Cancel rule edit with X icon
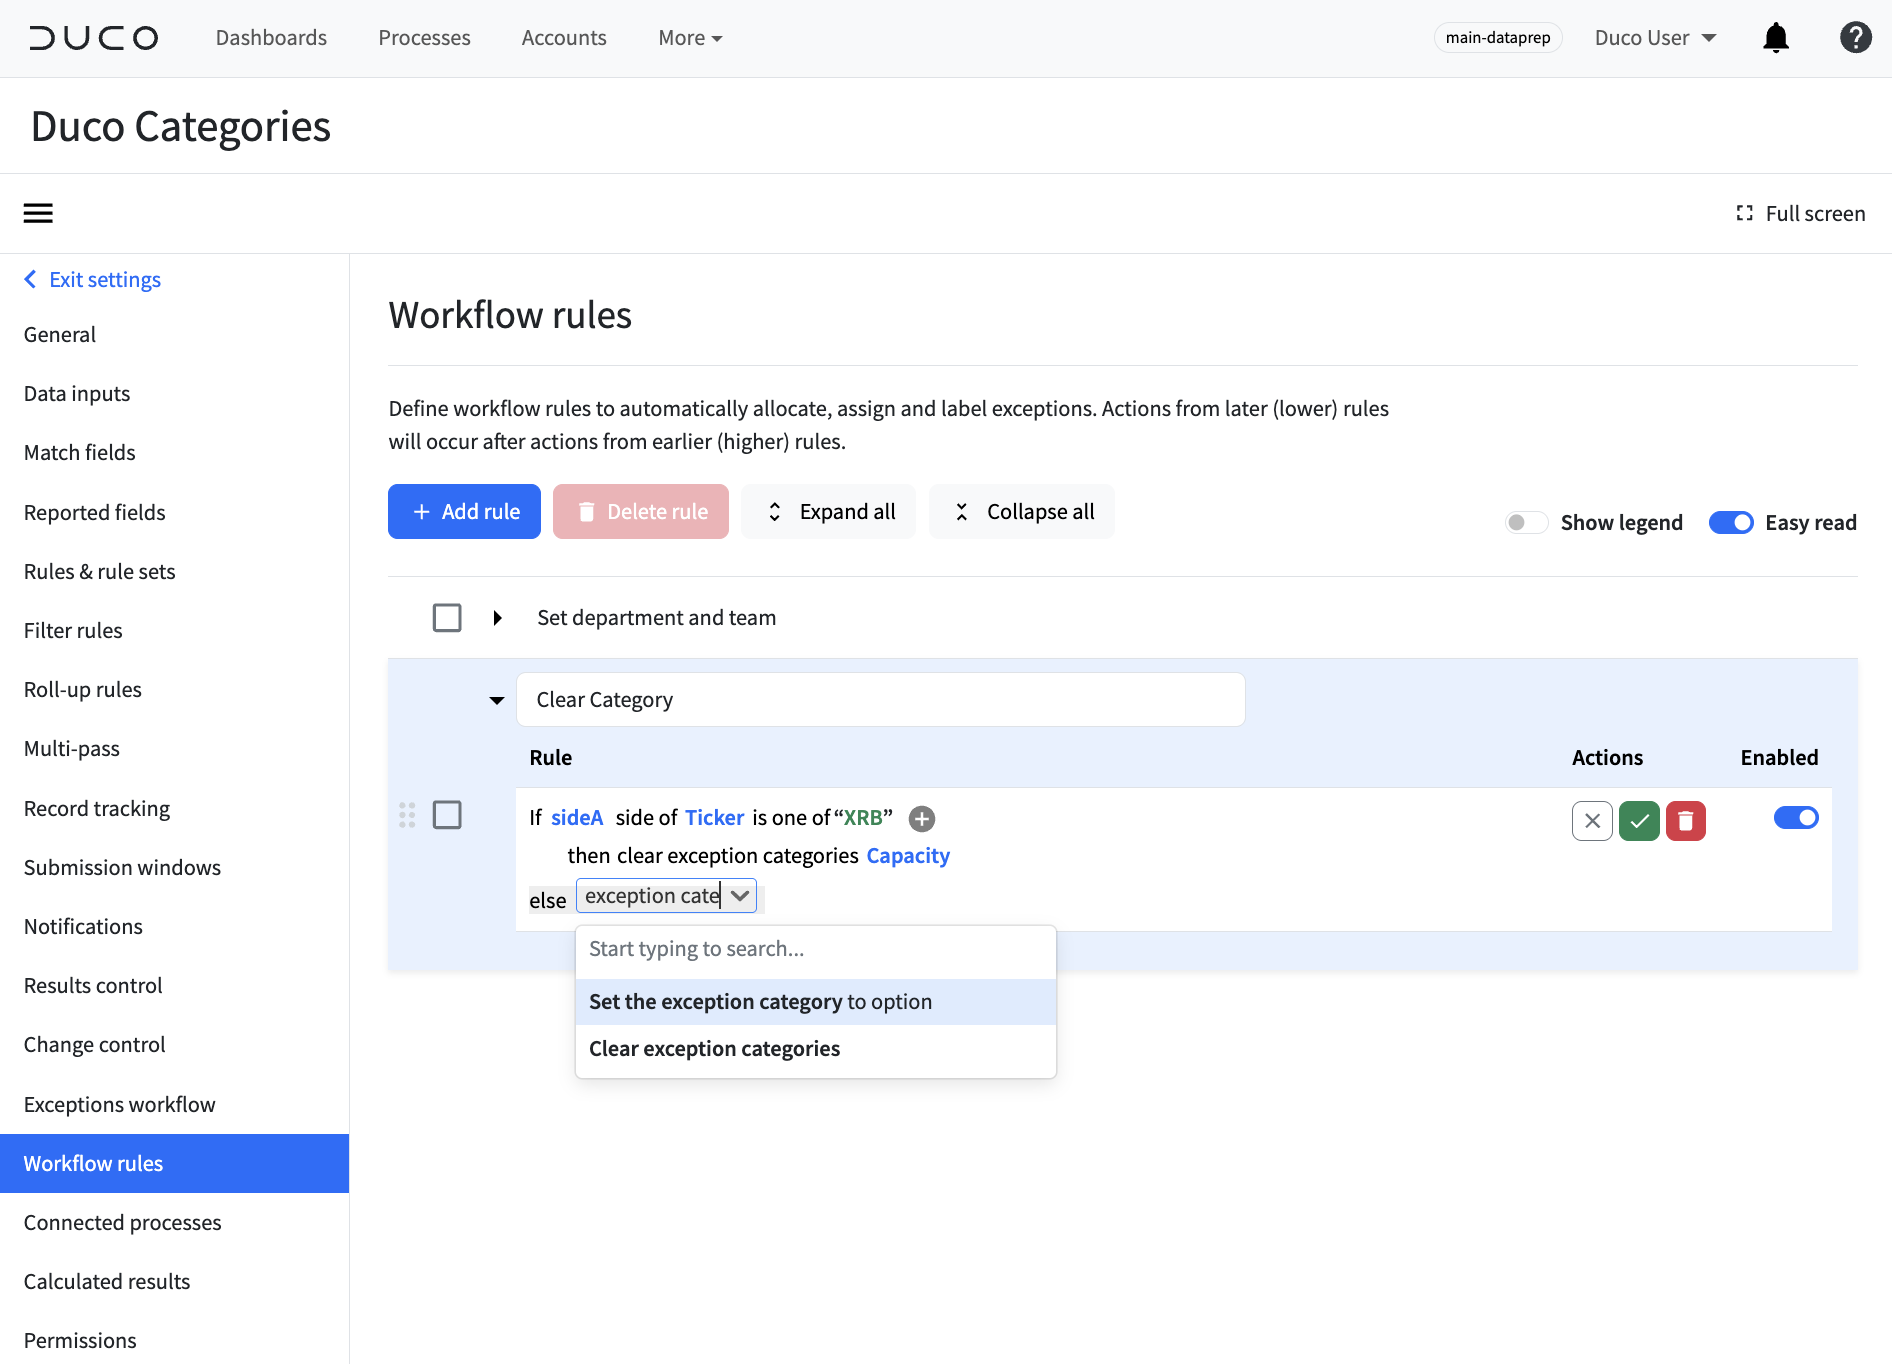The width and height of the screenshot is (1892, 1364). coord(1592,821)
